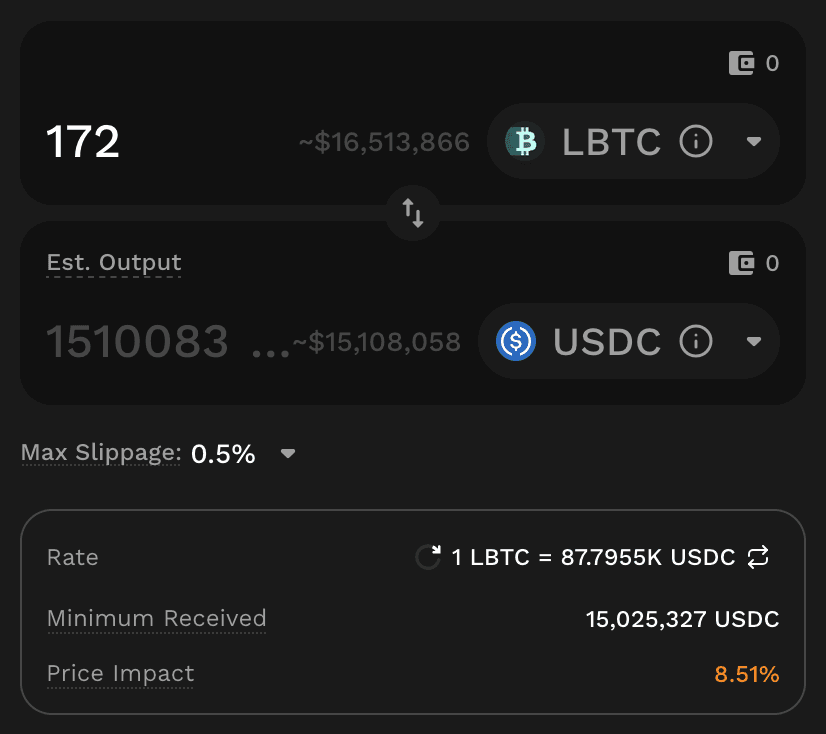Click the 8.51% price impact value
Screen dimensions: 826x734
746,674
